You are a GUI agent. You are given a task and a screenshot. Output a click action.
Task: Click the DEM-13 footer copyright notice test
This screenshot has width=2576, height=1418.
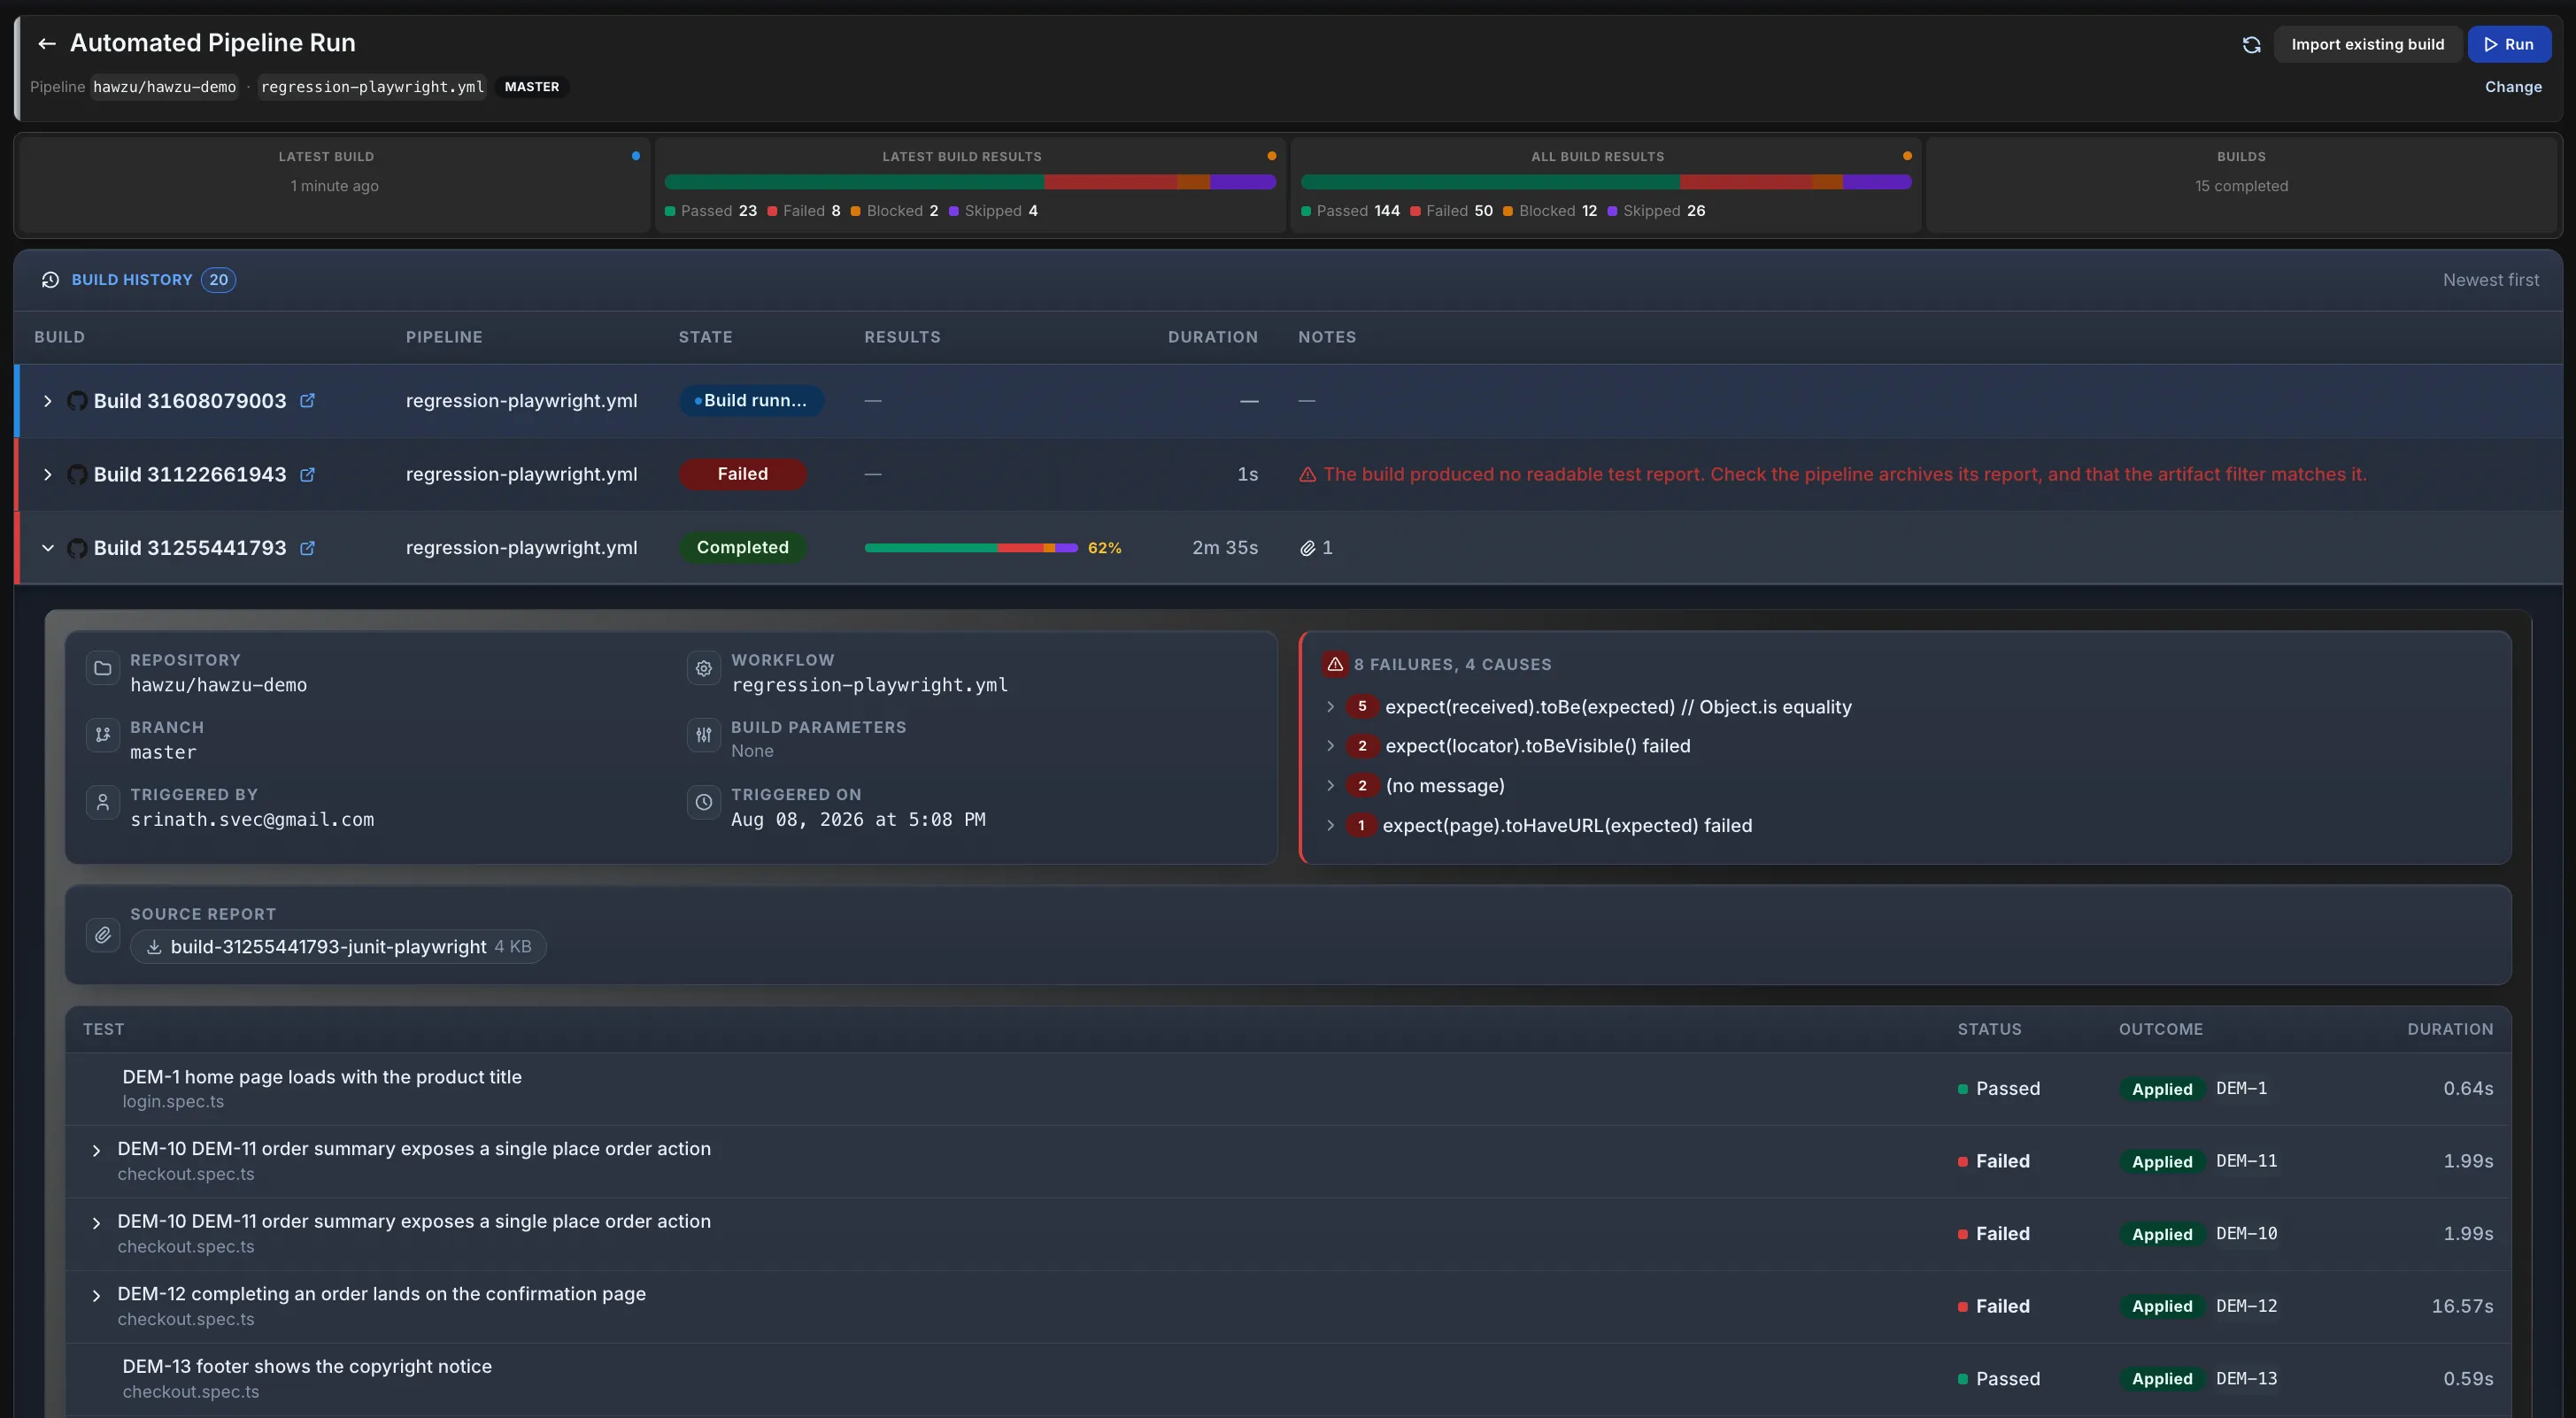1288,1379
